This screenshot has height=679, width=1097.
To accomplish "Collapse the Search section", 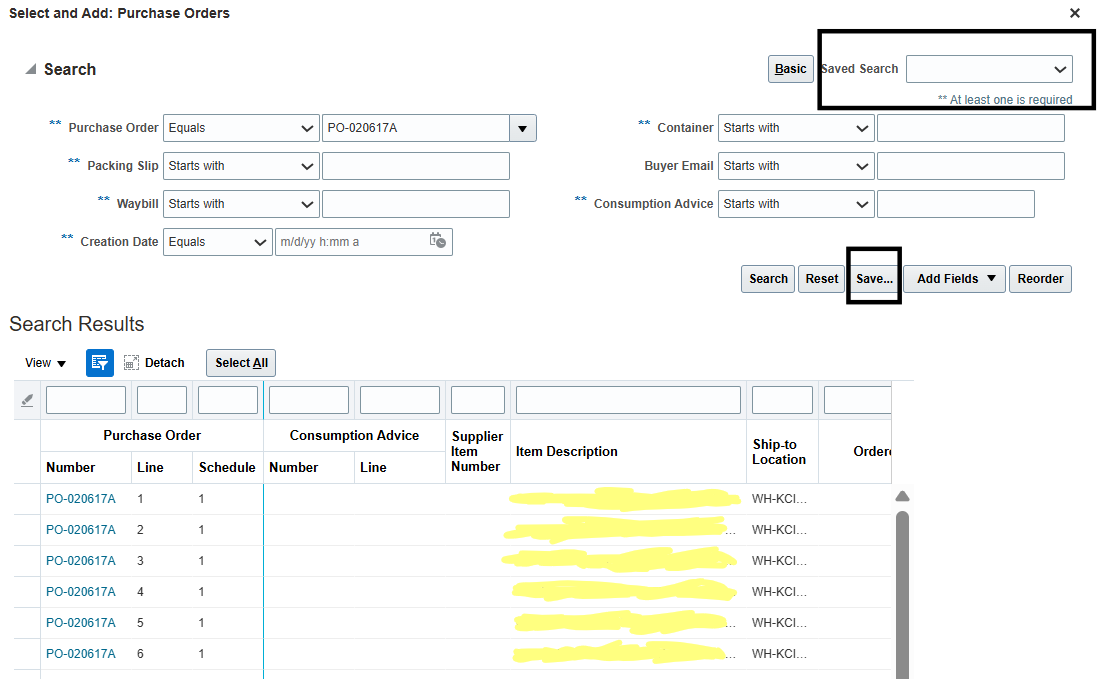I will coord(31,68).
